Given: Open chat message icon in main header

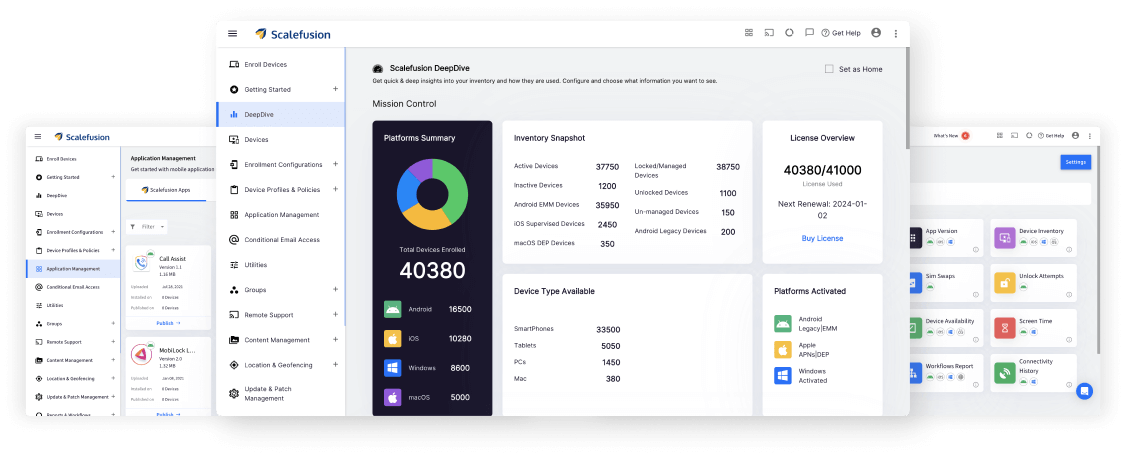Looking at the screenshot, I should [x=809, y=33].
